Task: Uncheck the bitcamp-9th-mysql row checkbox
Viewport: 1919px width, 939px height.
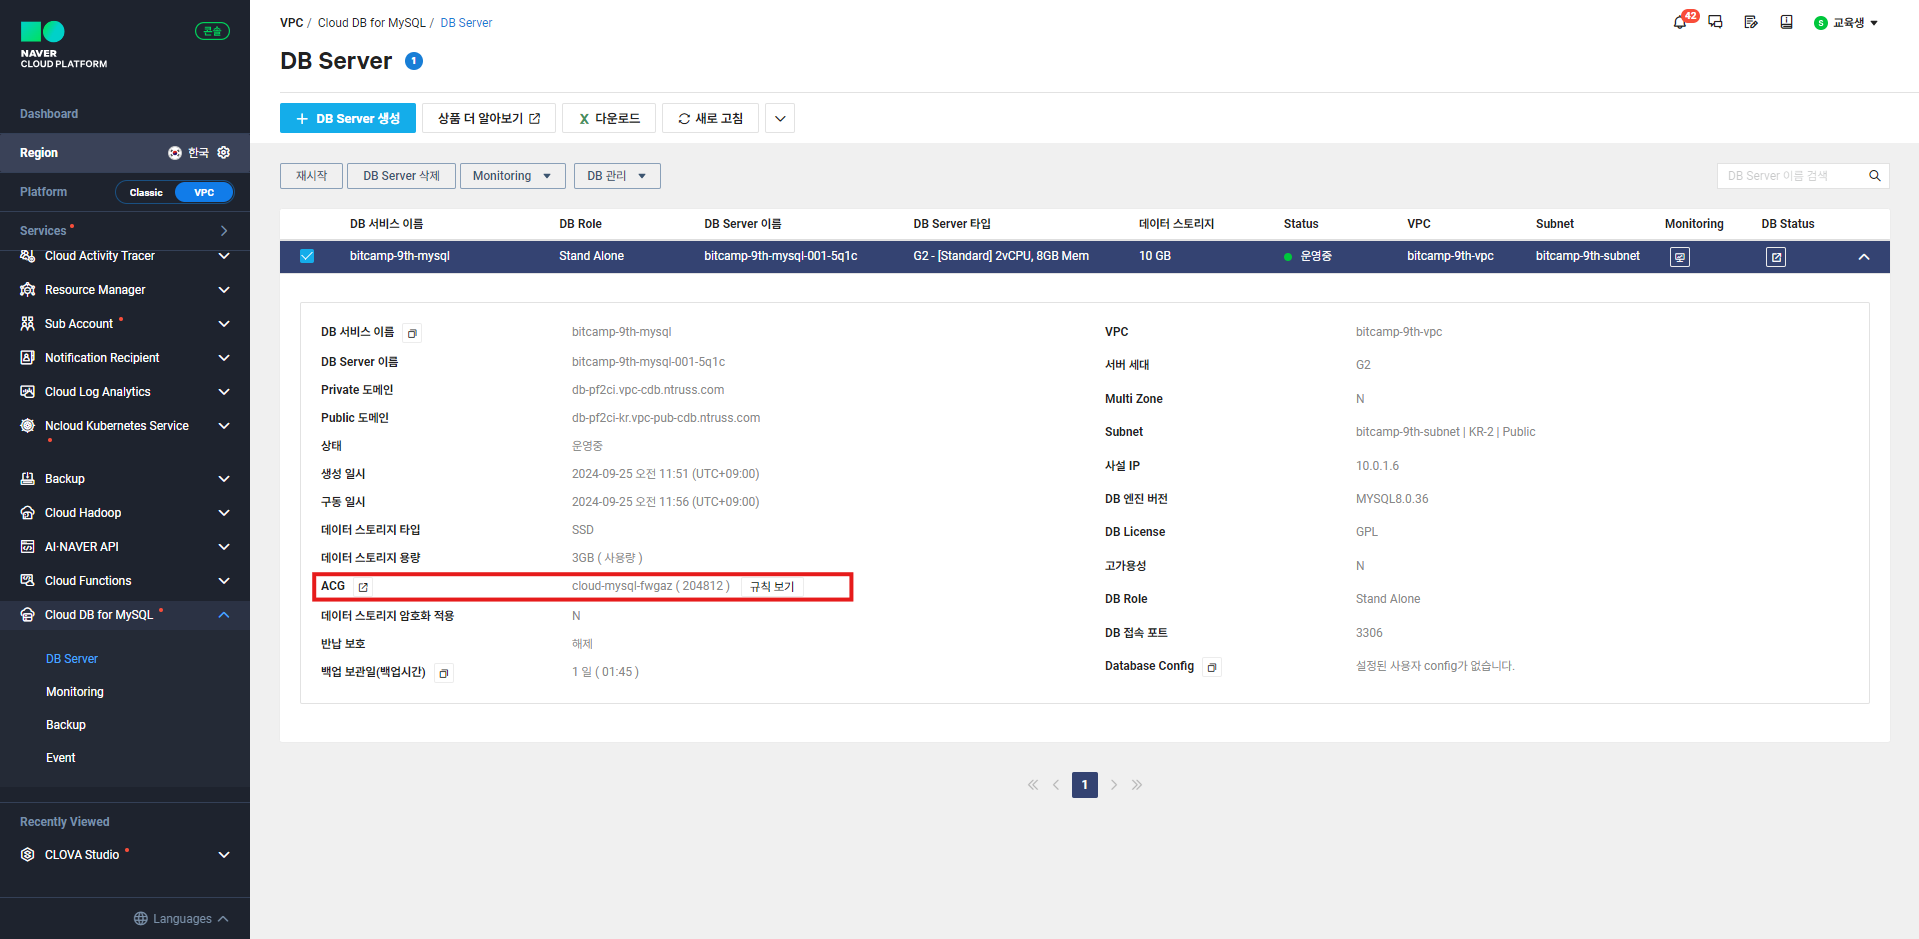Action: pyautogui.click(x=307, y=256)
